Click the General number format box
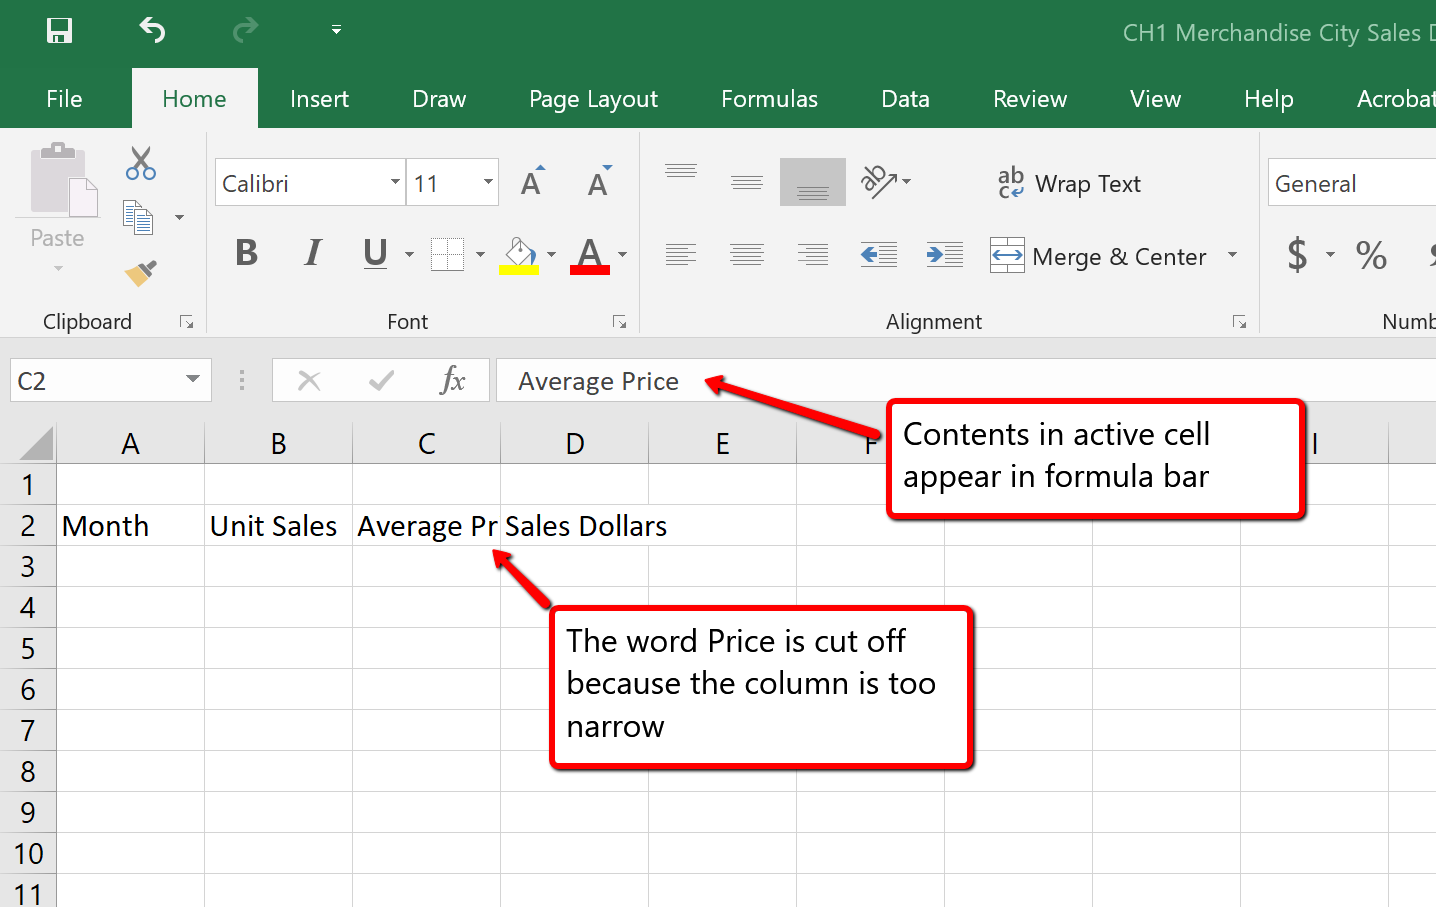1436x907 pixels. [1352, 183]
